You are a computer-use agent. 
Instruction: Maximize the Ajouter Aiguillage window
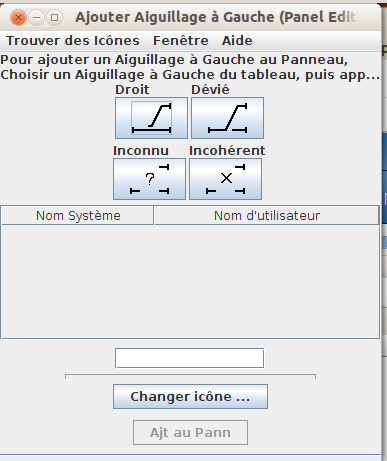click(x=54, y=17)
